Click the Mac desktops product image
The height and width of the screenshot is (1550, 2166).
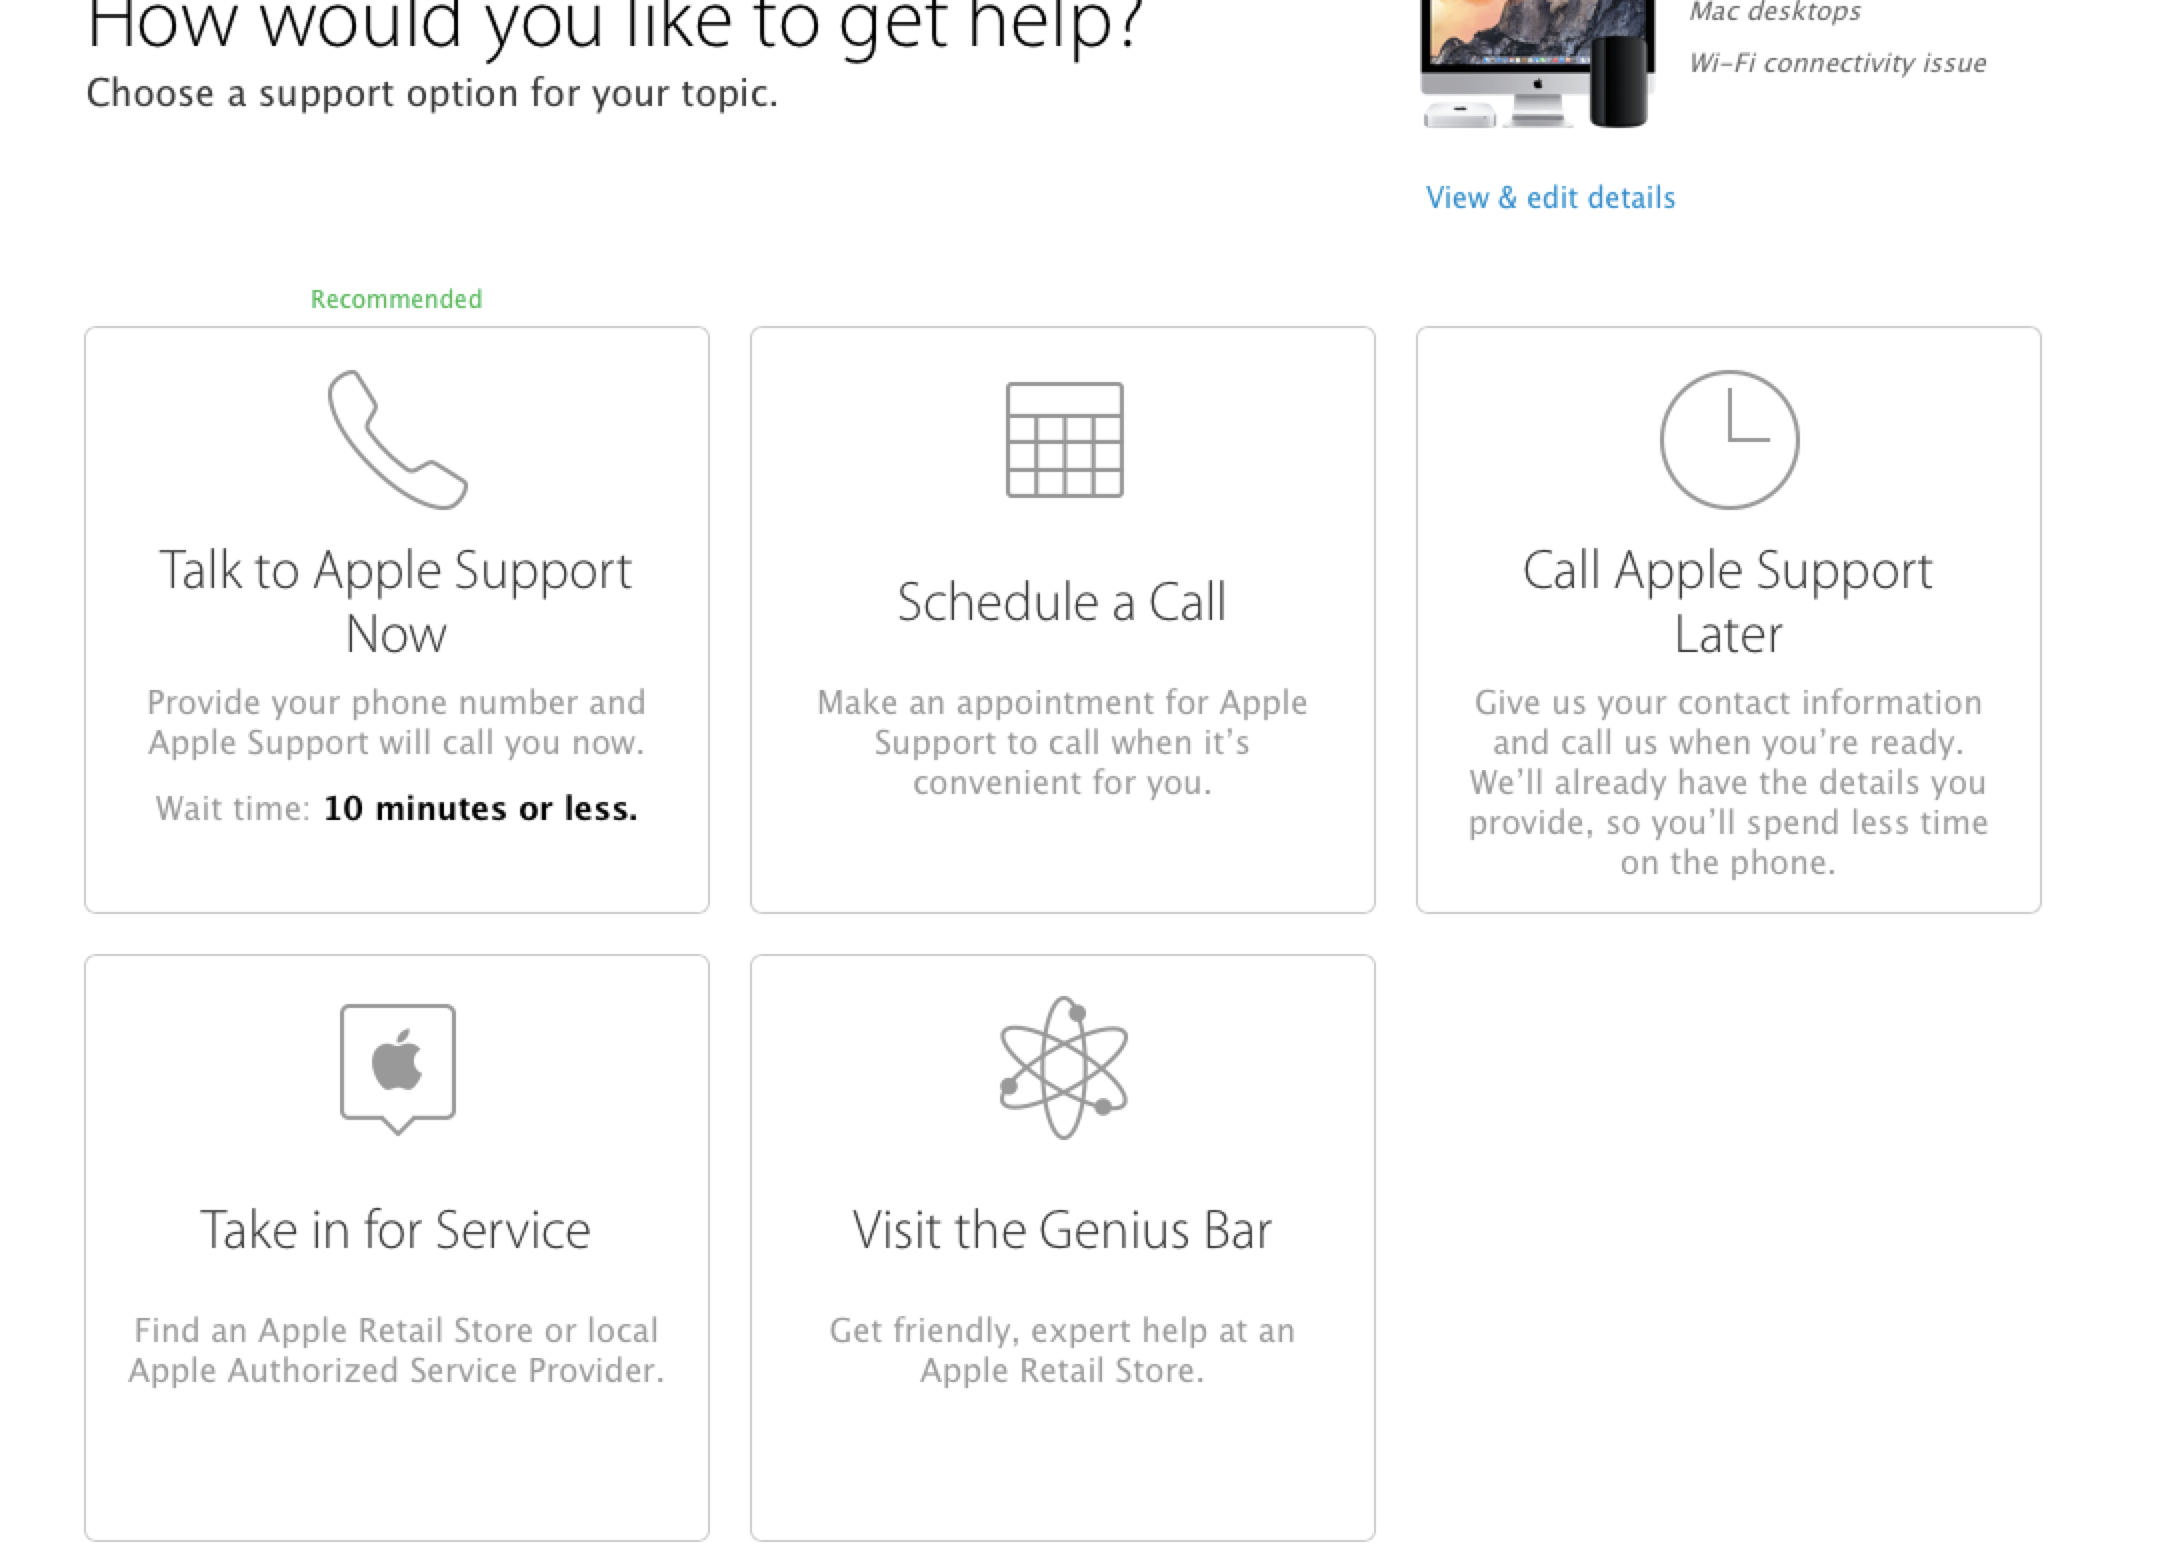click(1537, 64)
